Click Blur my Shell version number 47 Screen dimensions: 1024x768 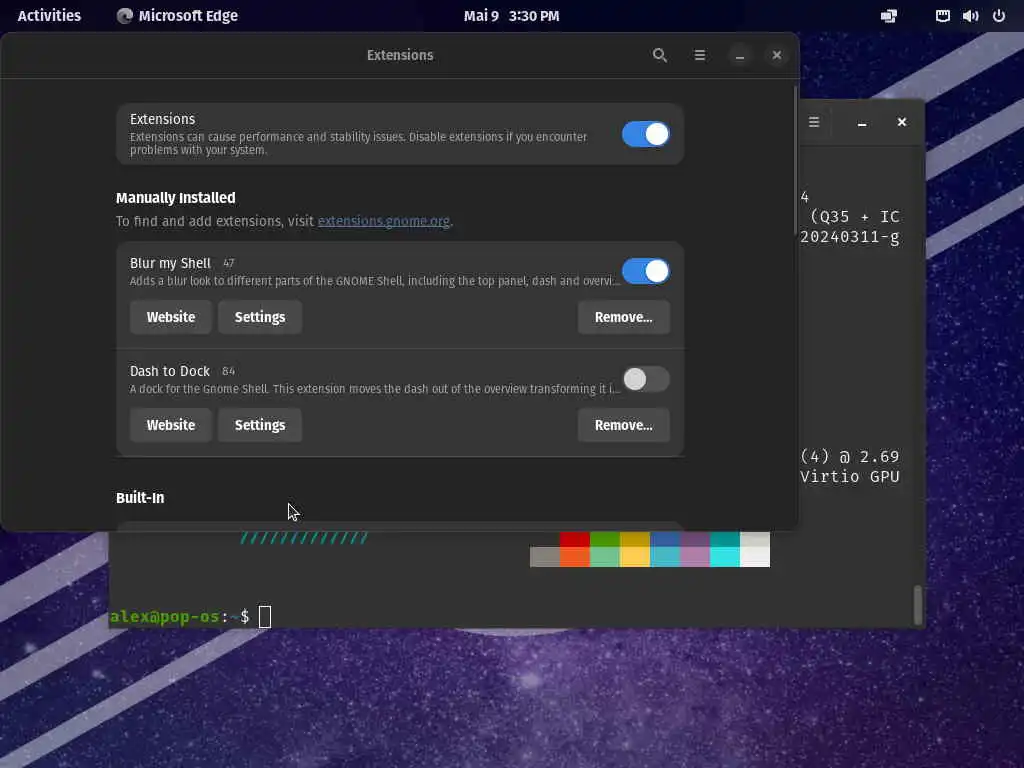tap(229, 263)
